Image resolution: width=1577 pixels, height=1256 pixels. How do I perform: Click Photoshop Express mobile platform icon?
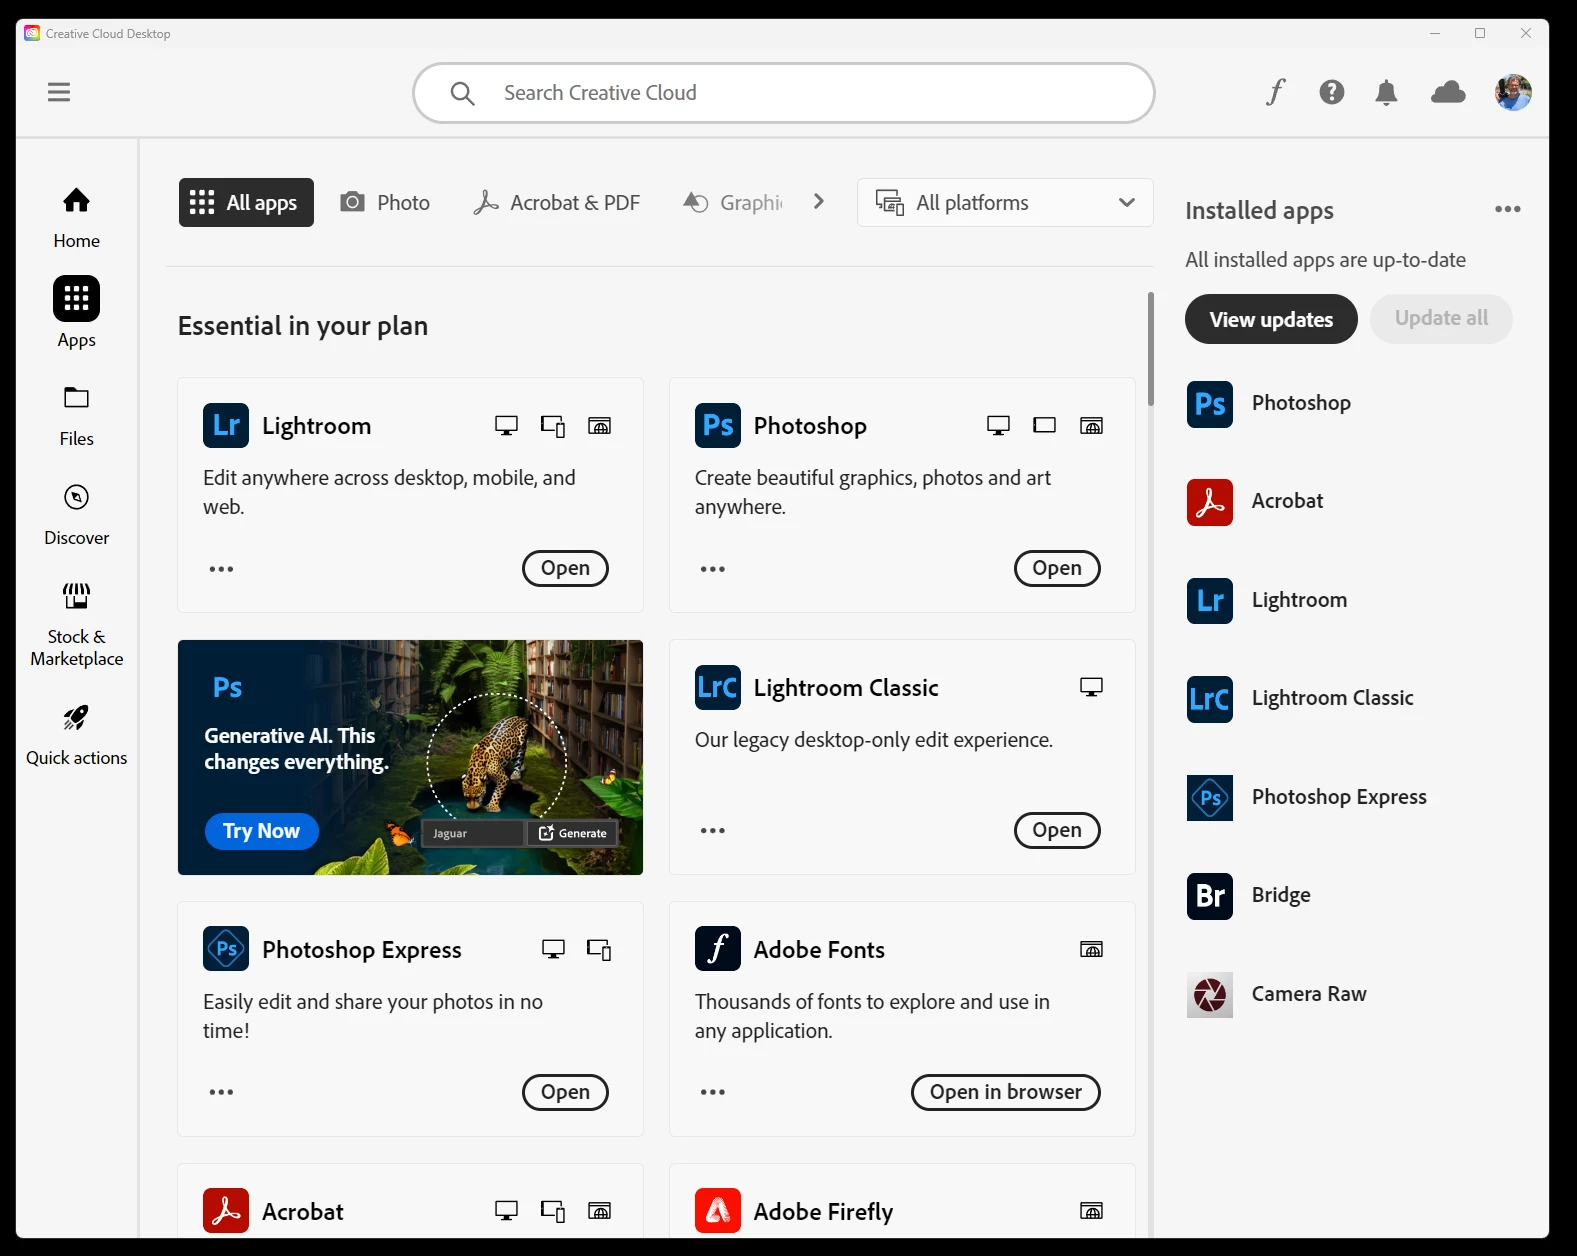599,949
